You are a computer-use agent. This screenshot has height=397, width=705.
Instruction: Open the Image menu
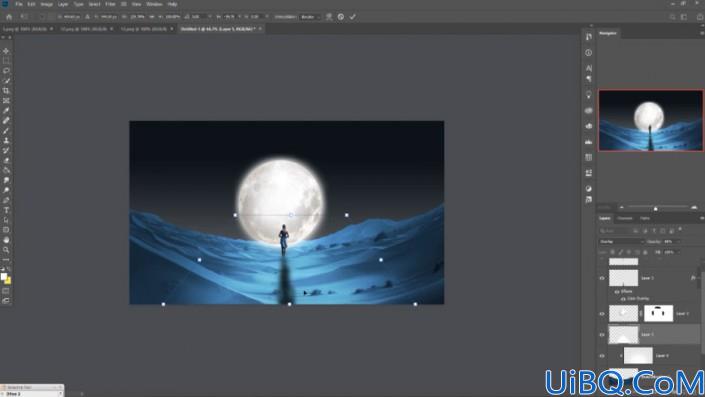pos(47,4)
